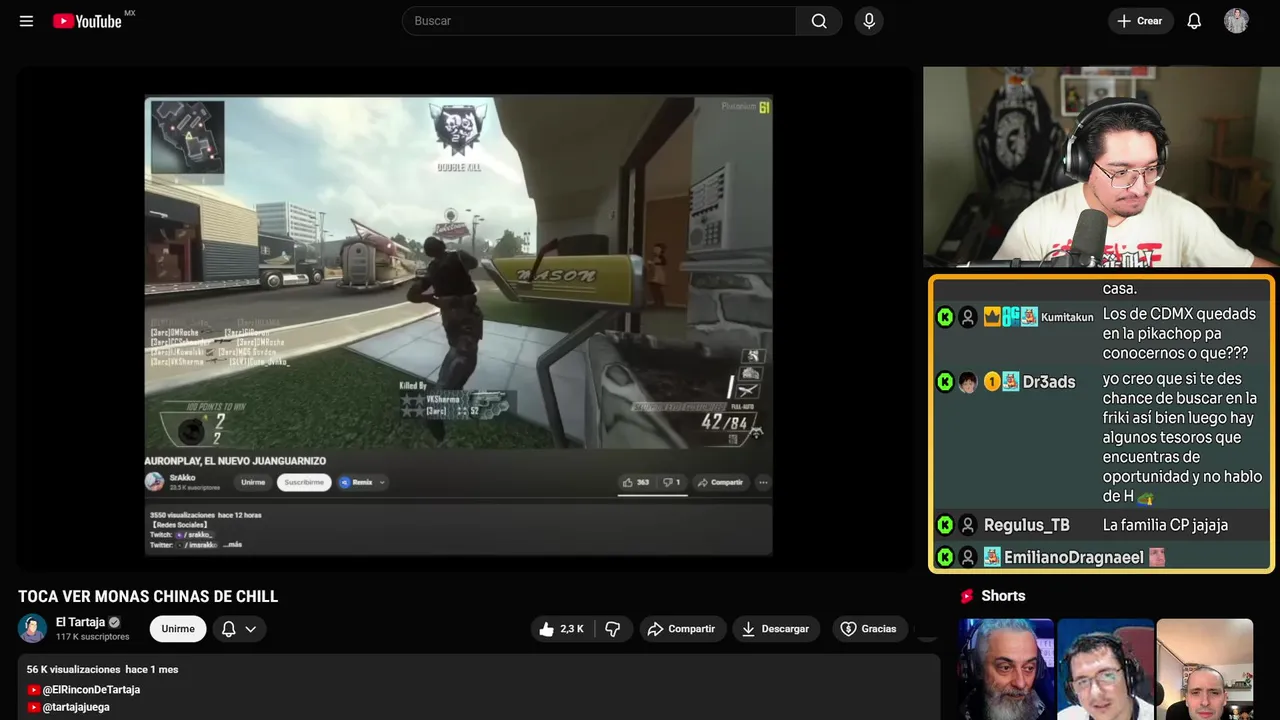This screenshot has width=1280, height=720.
Task: Start voice search with the microphone icon
Action: pos(869,21)
